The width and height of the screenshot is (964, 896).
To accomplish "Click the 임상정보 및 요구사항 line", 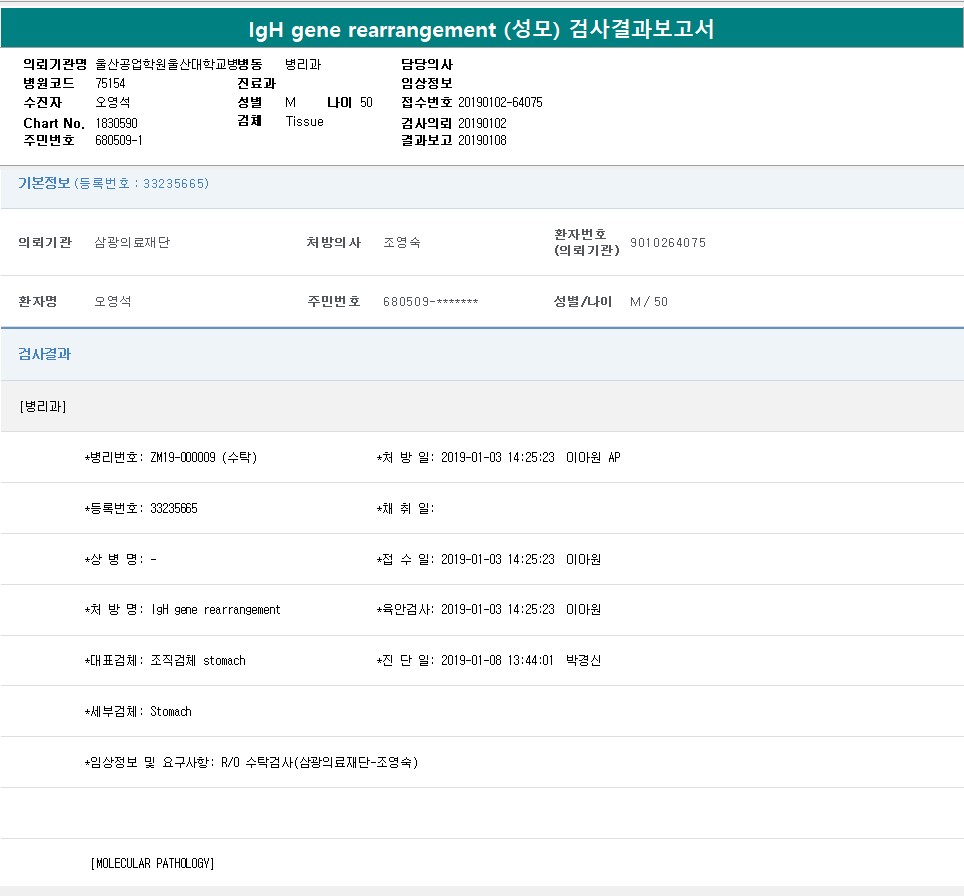I will point(251,763).
